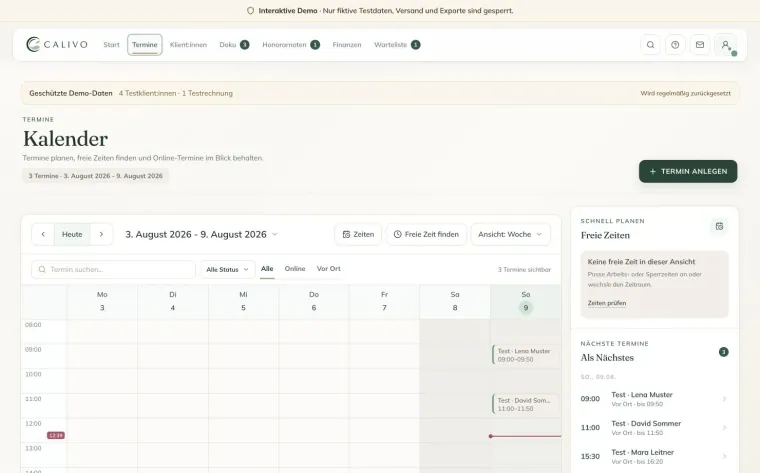Viewport: 760px width, 473px height.
Task: Open chevron for David Sommer appointment
Action: [x=725, y=427]
